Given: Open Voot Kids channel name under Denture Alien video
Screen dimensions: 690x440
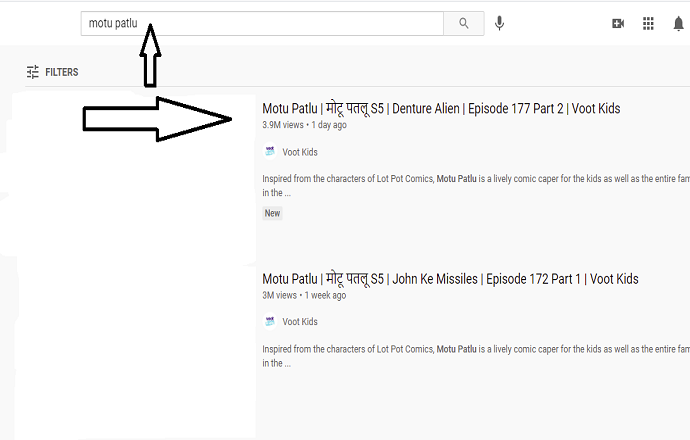Looking at the screenshot, I should (300, 152).
